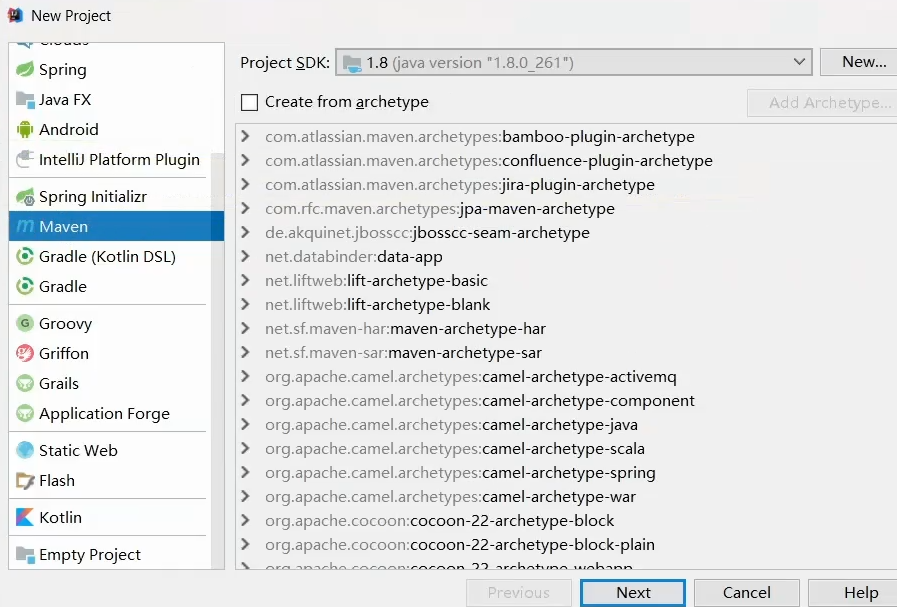This screenshot has height=607, width=897.
Task: Expand cocoon-22-archetype-block-plain tree node
Action: click(245, 545)
